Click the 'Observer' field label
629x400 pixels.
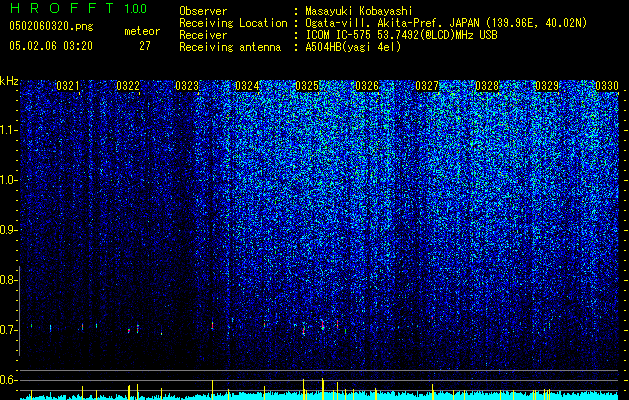coord(203,11)
